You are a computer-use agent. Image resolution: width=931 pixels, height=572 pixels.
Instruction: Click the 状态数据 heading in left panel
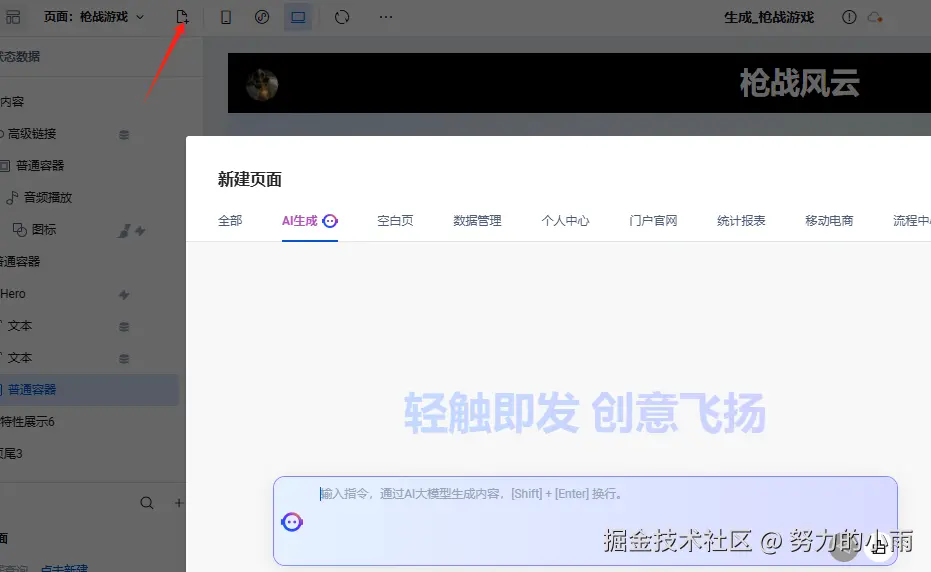20,56
